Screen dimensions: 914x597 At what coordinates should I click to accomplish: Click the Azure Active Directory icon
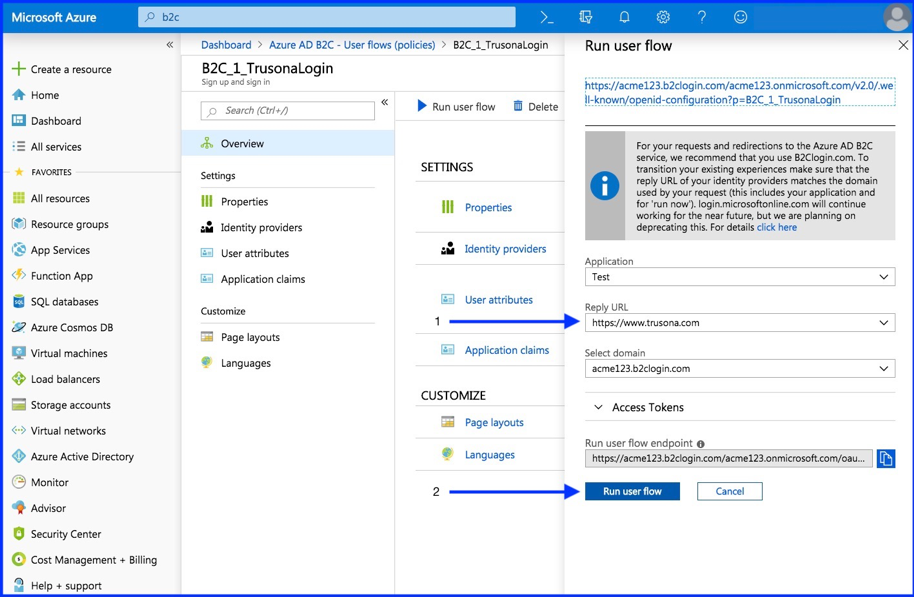pyautogui.click(x=19, y=456)
